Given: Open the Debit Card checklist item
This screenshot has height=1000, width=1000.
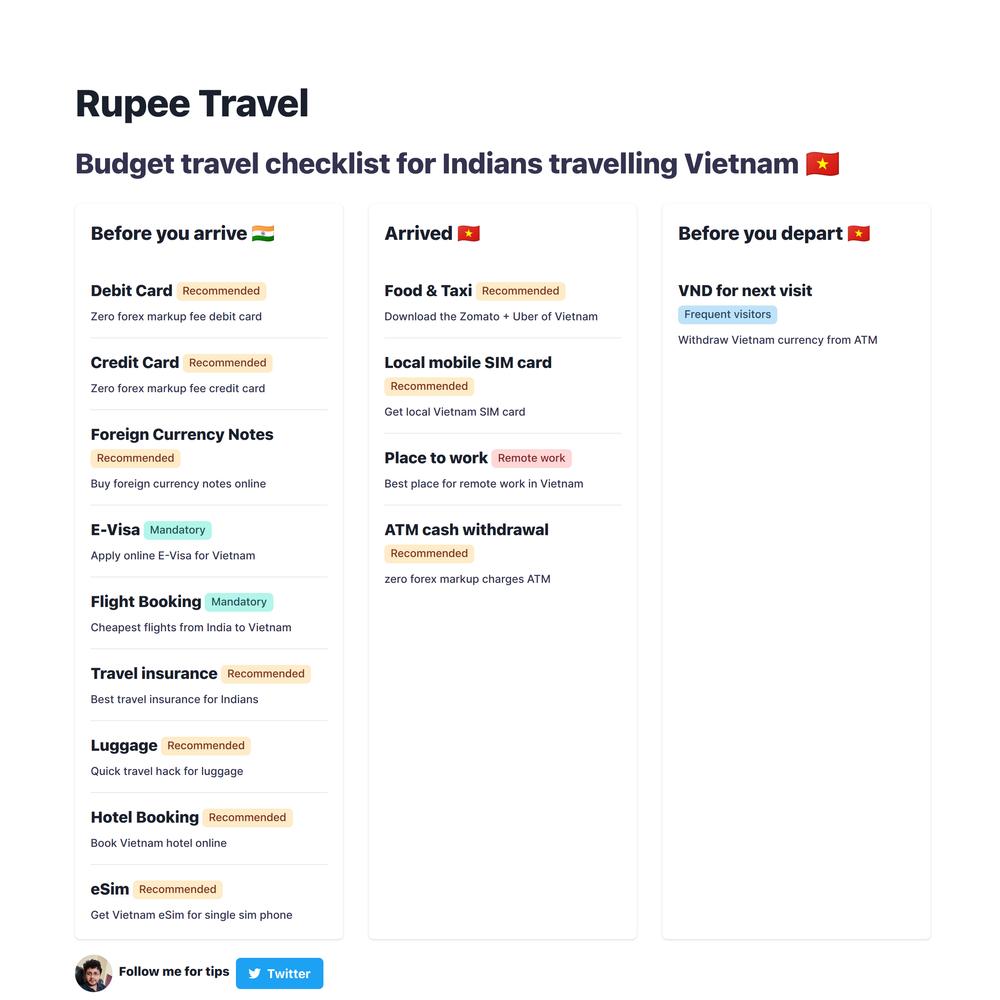Looking at the screenshot, I should (209, 303).
